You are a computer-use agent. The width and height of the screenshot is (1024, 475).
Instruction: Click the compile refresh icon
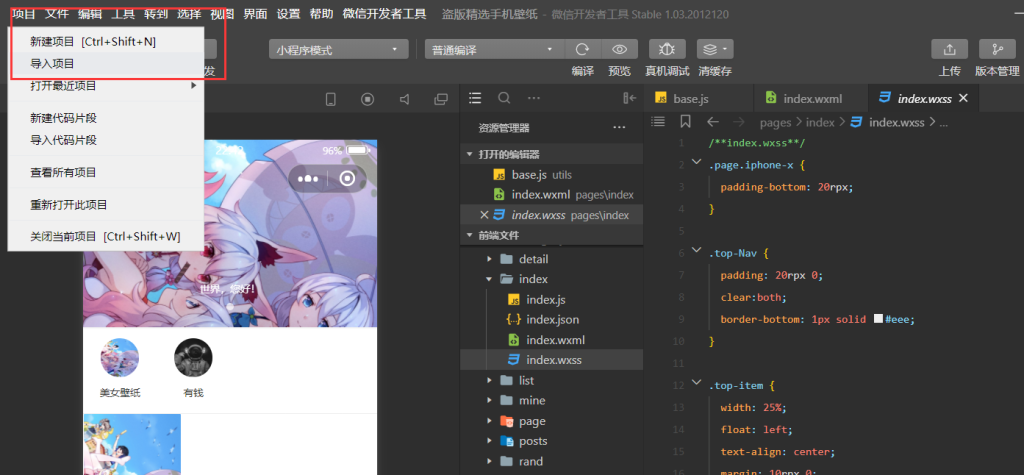(x=582, y=49)
